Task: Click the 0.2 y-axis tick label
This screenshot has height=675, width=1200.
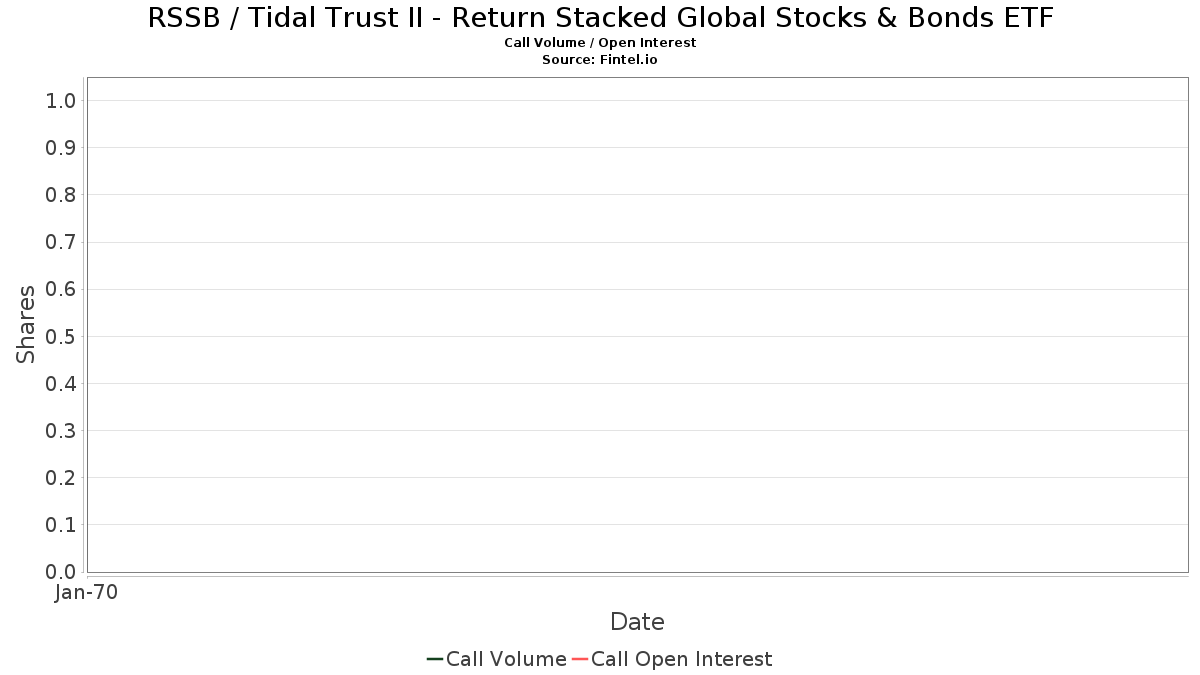Action: point(61,478)
